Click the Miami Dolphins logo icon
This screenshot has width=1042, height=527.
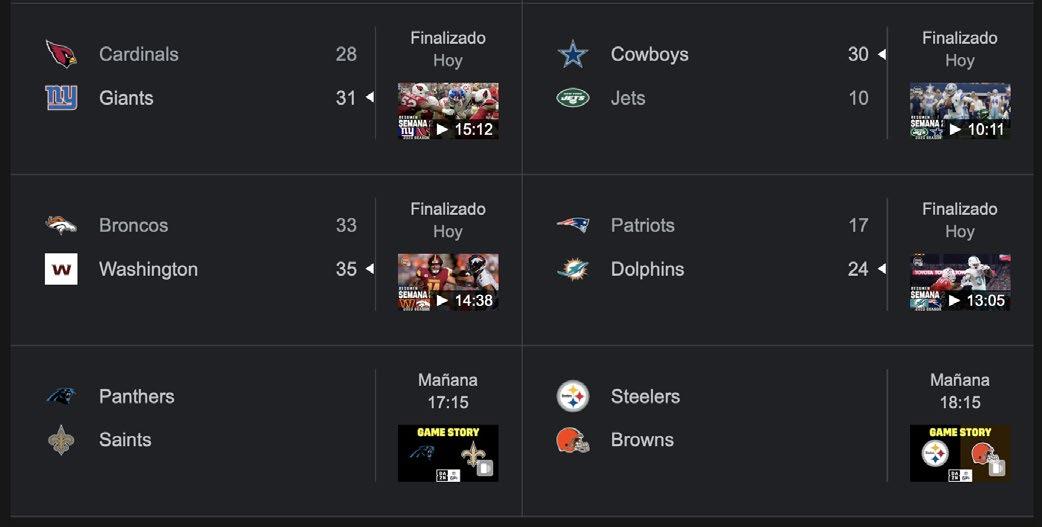click(x=573, y=269)
